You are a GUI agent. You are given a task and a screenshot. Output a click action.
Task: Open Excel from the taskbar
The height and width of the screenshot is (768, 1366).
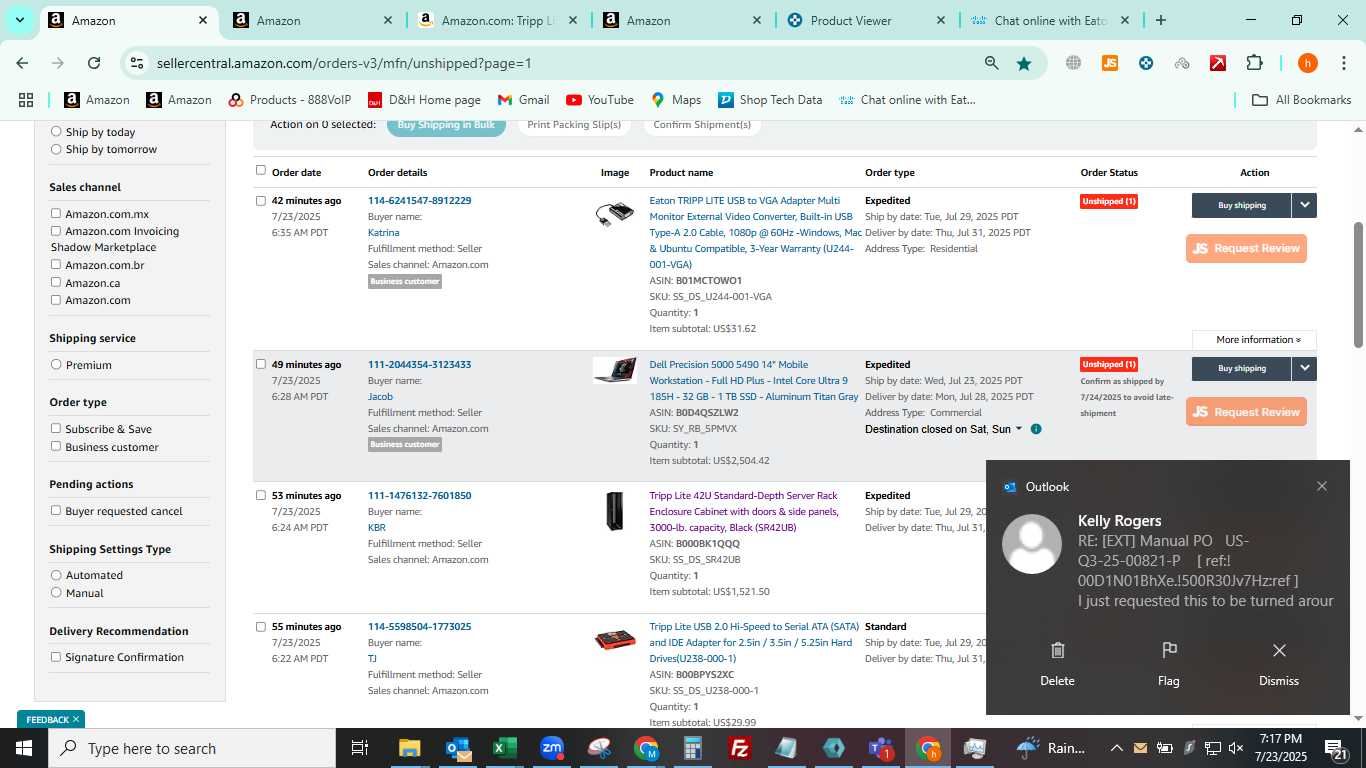[505, 748]
